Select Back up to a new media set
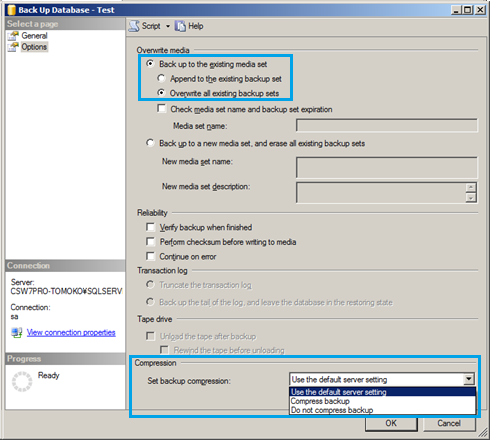The height and width of the screenshot is (440, 490). (150, 143)
